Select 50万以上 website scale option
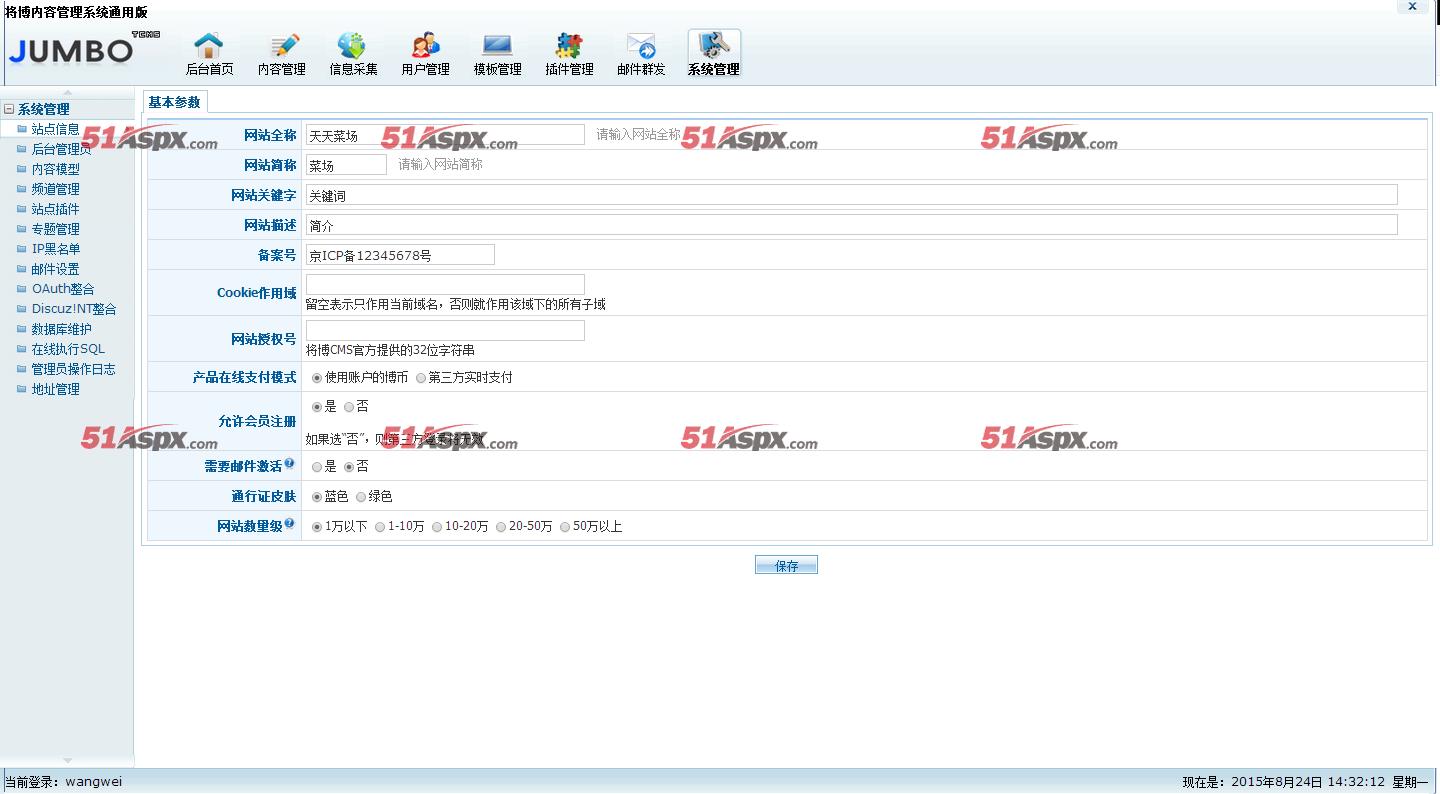Viewport: 1440px width, 794px height. coord(565,527)
